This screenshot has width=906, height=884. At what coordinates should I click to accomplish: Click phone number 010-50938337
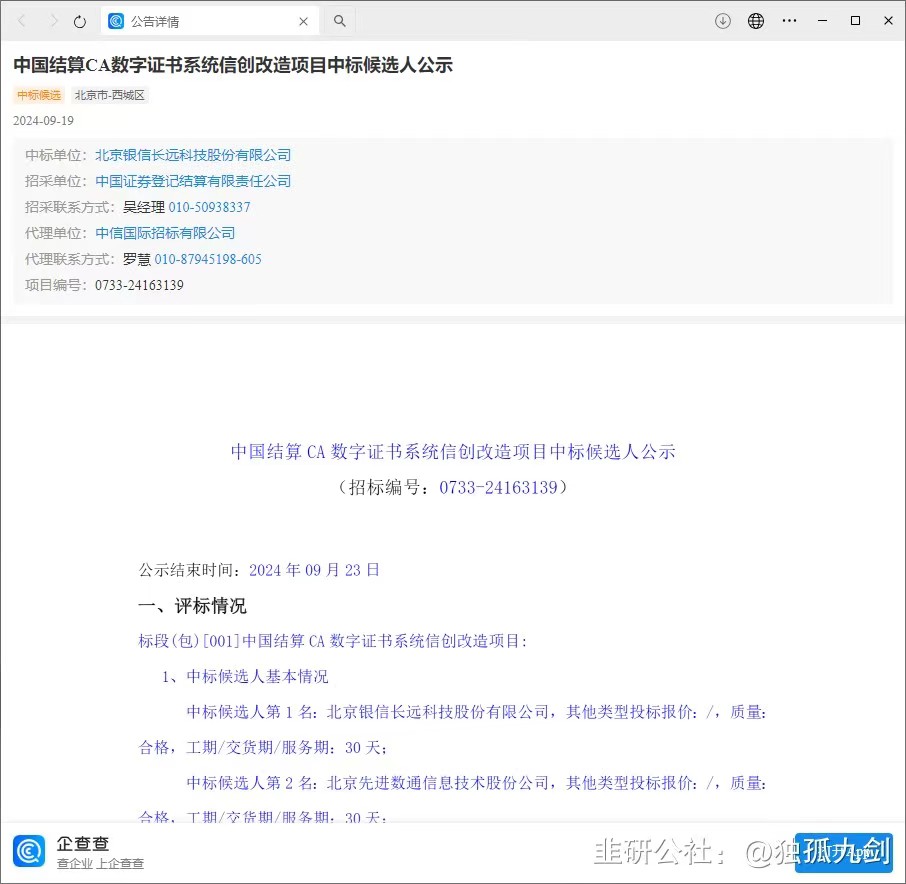[210, 207]
